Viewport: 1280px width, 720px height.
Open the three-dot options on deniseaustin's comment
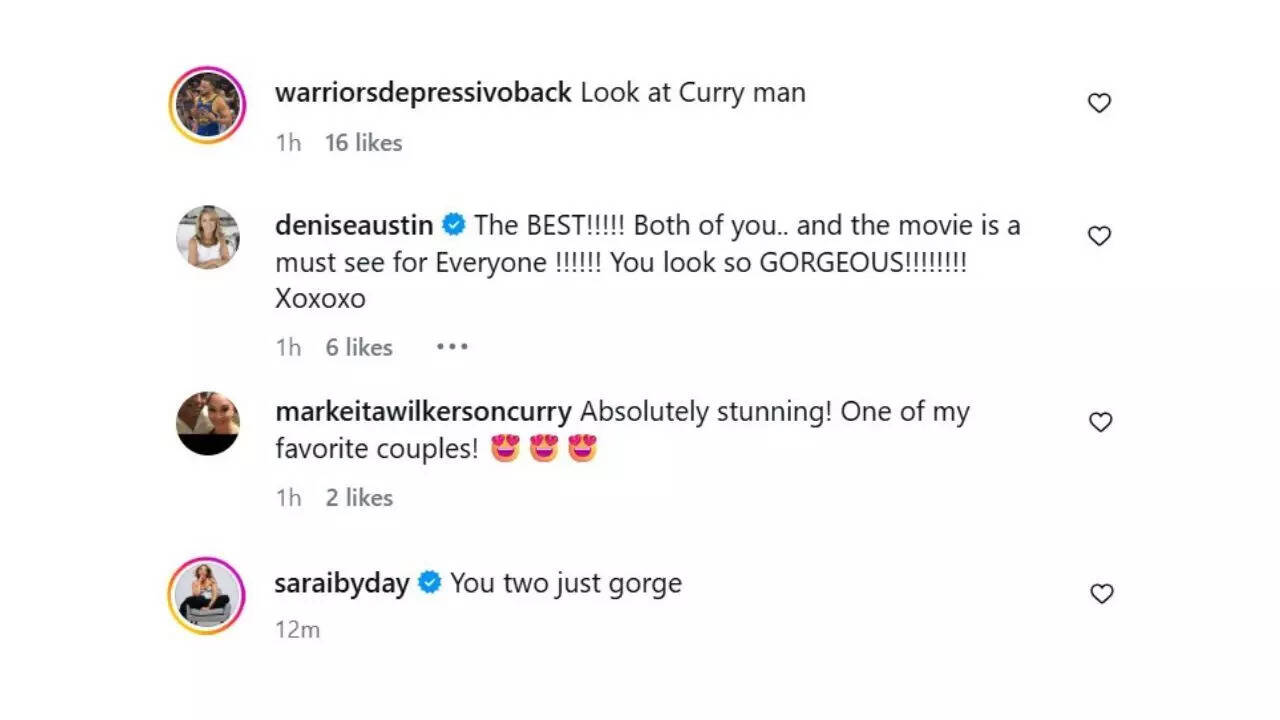click(451, 346)
